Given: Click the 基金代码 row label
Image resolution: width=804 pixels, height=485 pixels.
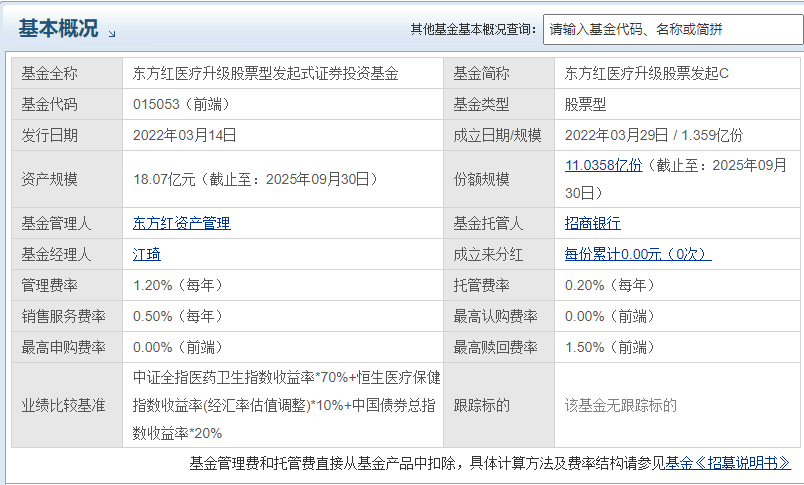Looking at the screenshot, I should click(49, 105).
